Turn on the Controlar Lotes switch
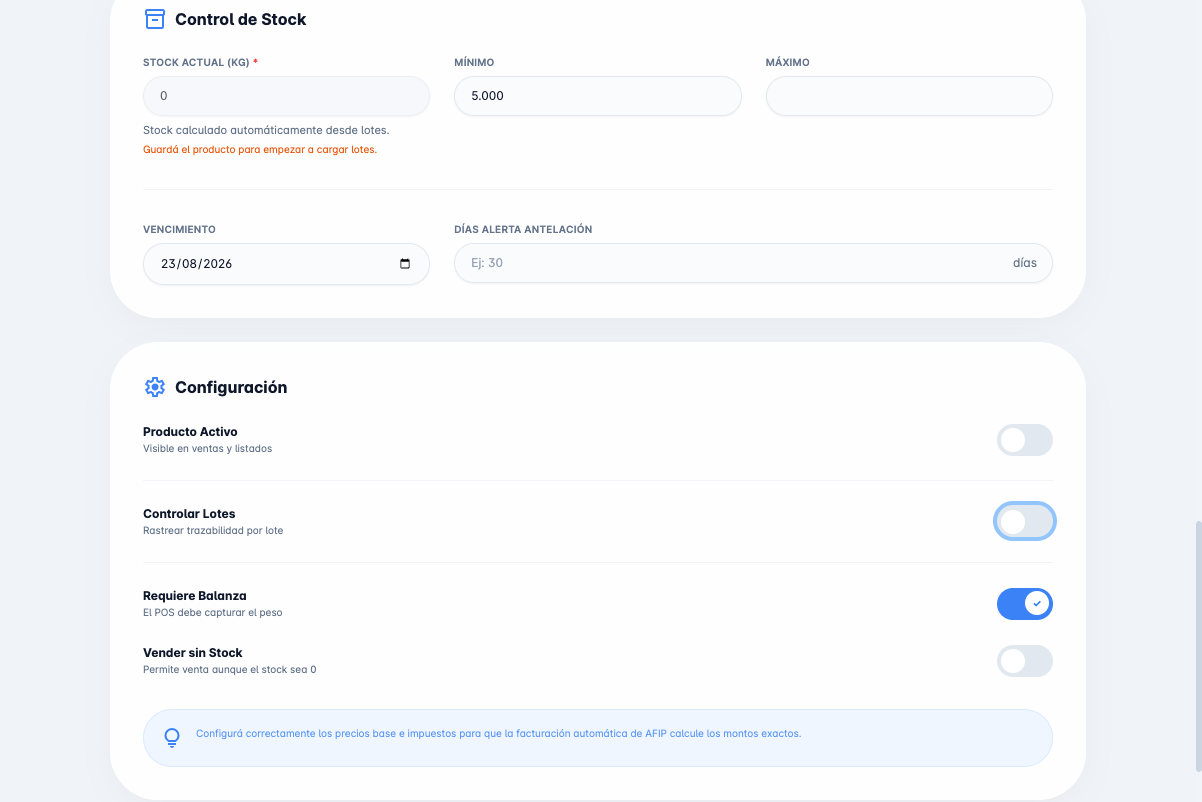This screenshot has height=802, width=1202. tap(1025, 521)
